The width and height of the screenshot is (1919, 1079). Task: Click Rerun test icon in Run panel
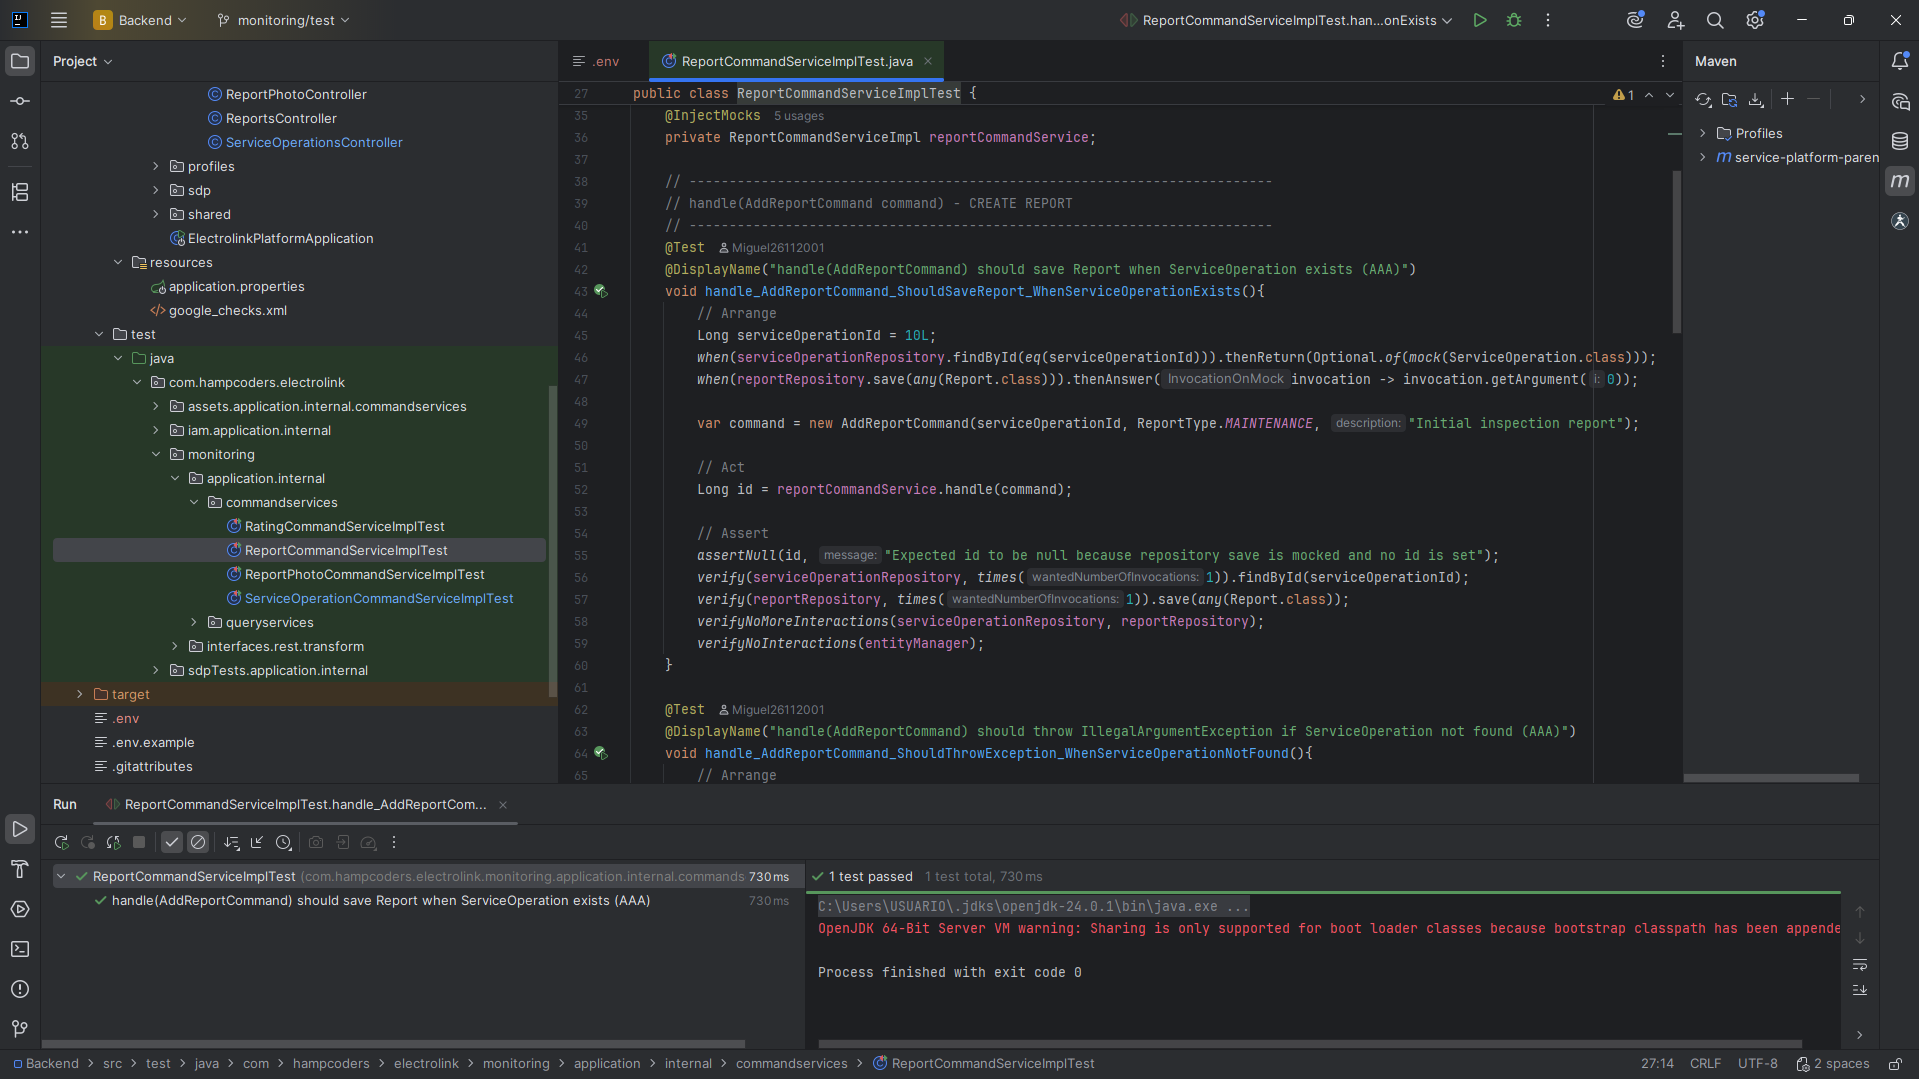tap(61, 842)
